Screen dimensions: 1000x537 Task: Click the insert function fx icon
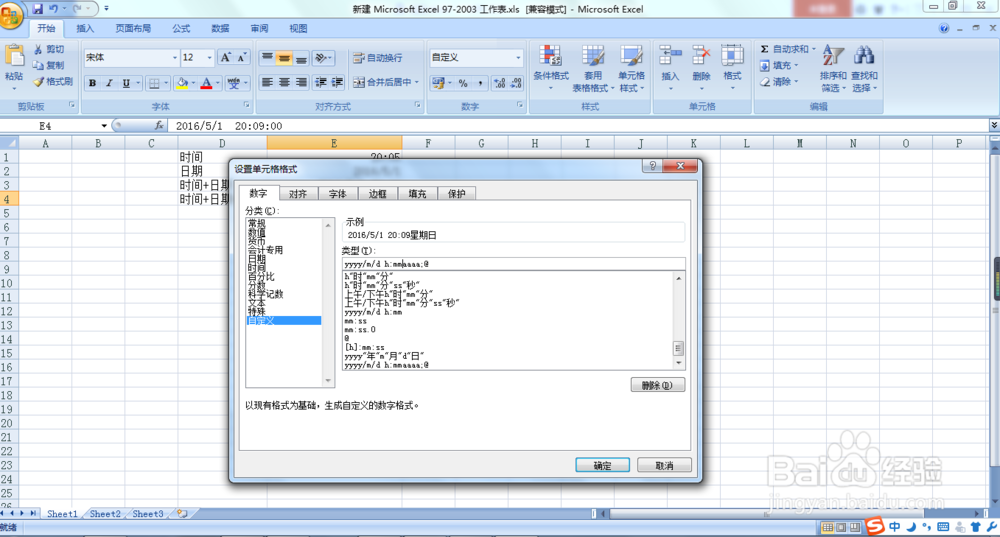point(159,126)
